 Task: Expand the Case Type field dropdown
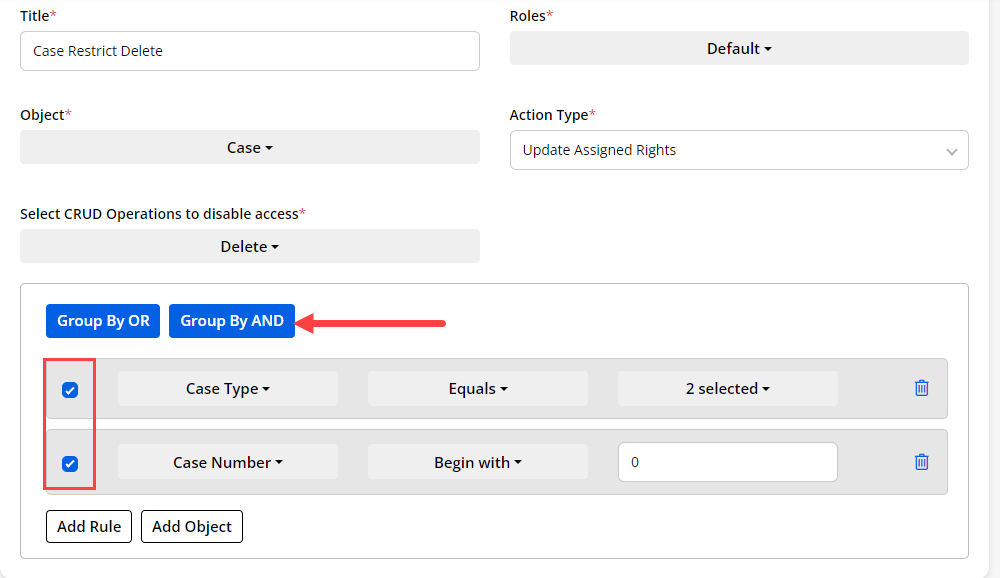coord(228,389)
